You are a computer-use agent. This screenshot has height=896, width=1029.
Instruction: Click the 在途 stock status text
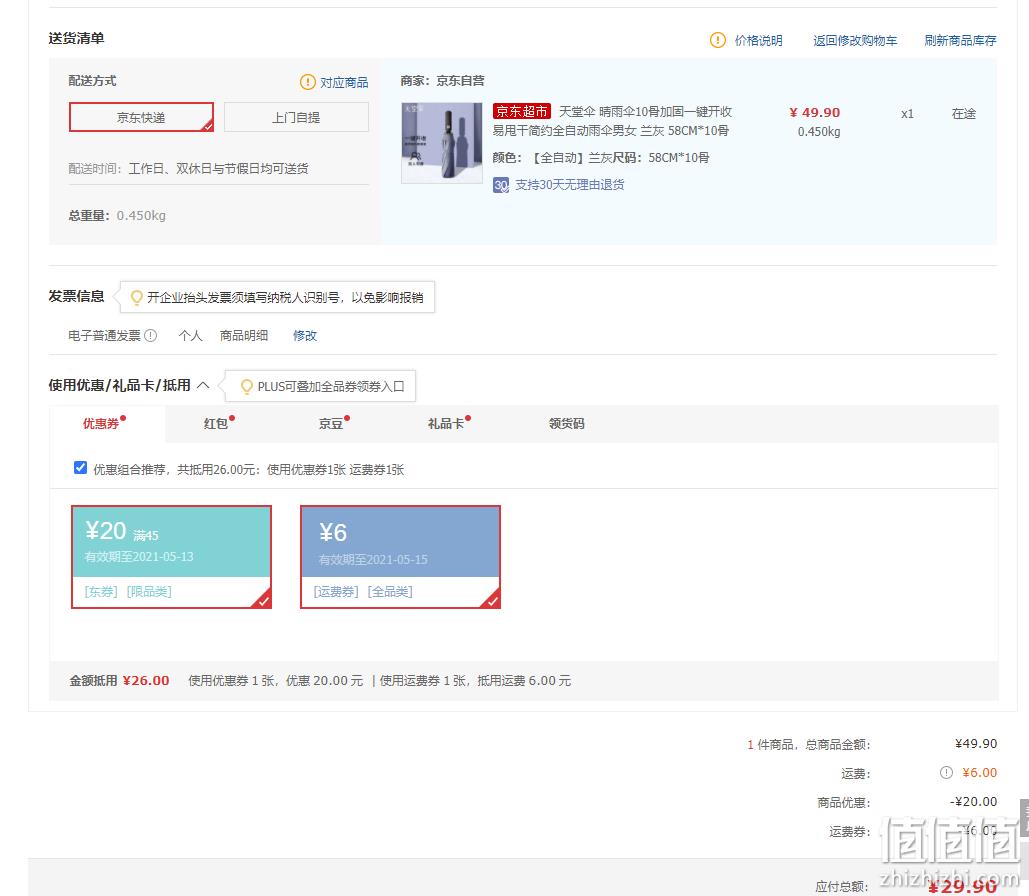click(963, 114)
